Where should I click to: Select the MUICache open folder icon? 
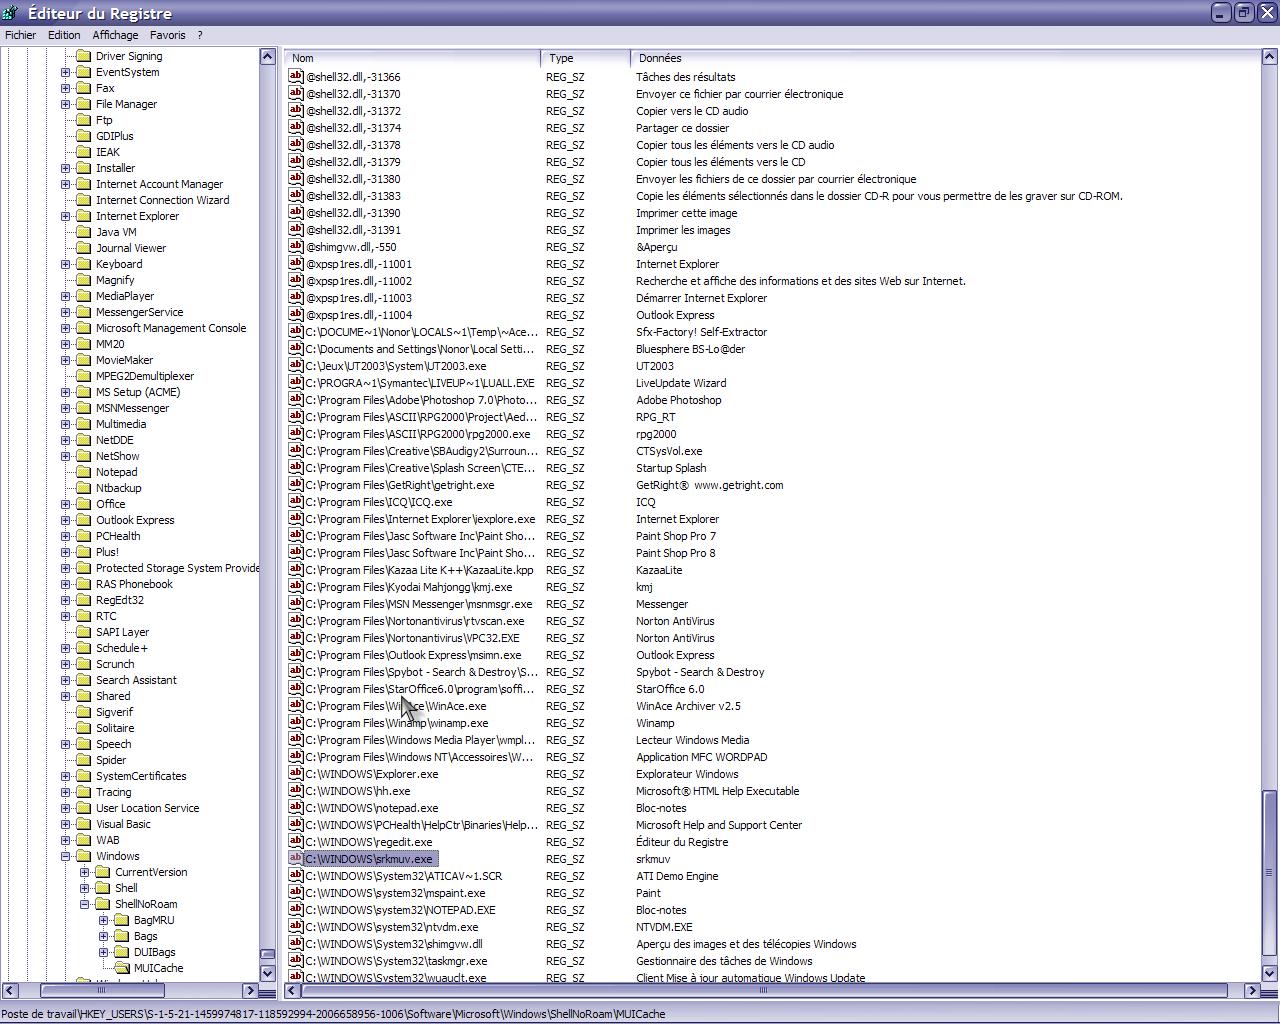tap(122, 968)
